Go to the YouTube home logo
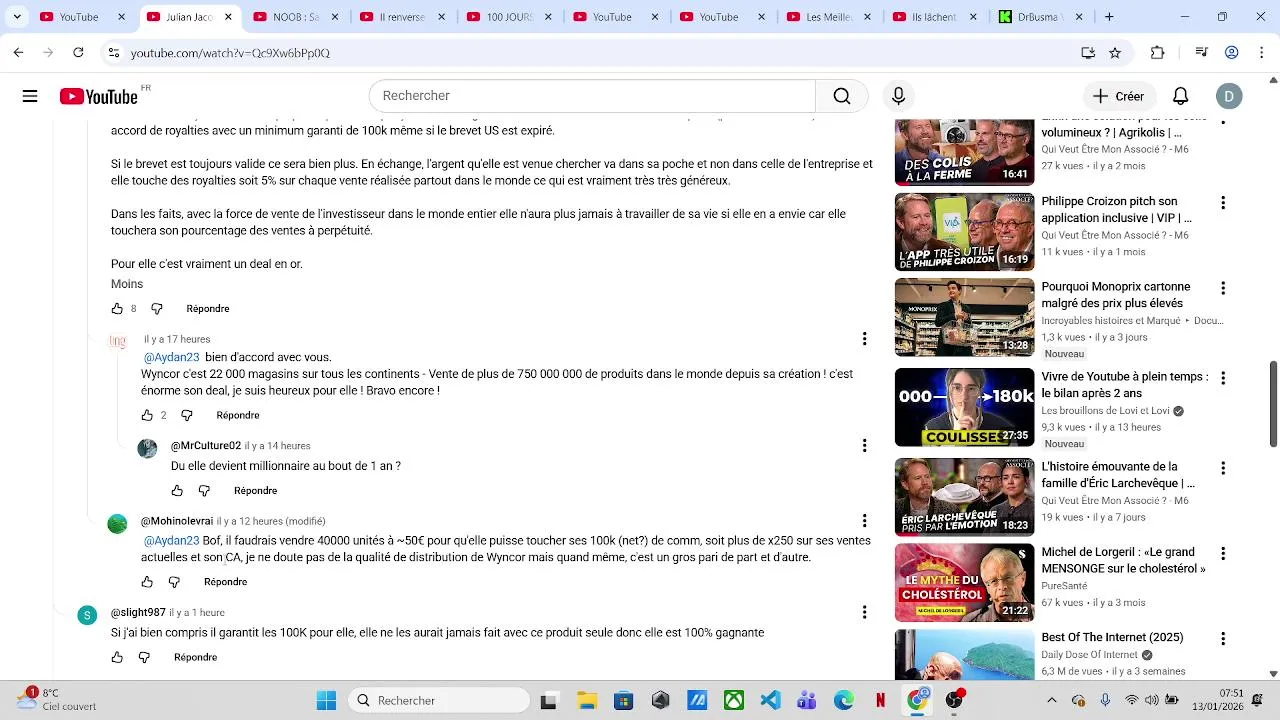Viewport: 1280px width, 720px height. [98, 96]
